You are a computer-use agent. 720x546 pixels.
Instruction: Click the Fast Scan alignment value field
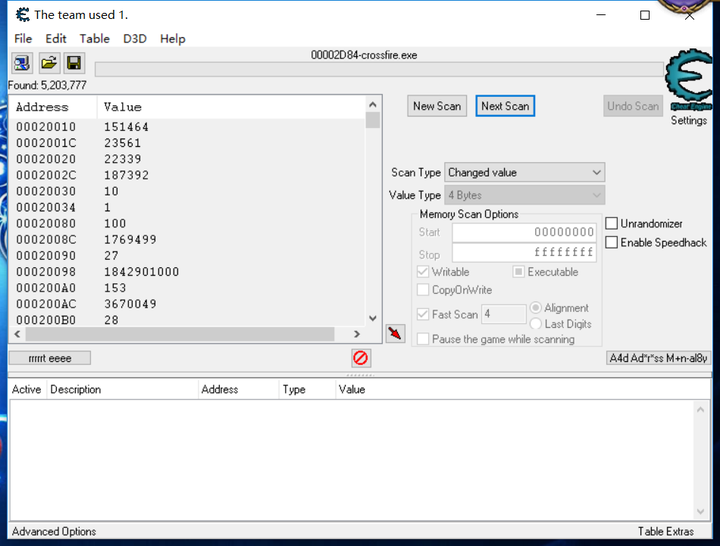tap(503, 314)
